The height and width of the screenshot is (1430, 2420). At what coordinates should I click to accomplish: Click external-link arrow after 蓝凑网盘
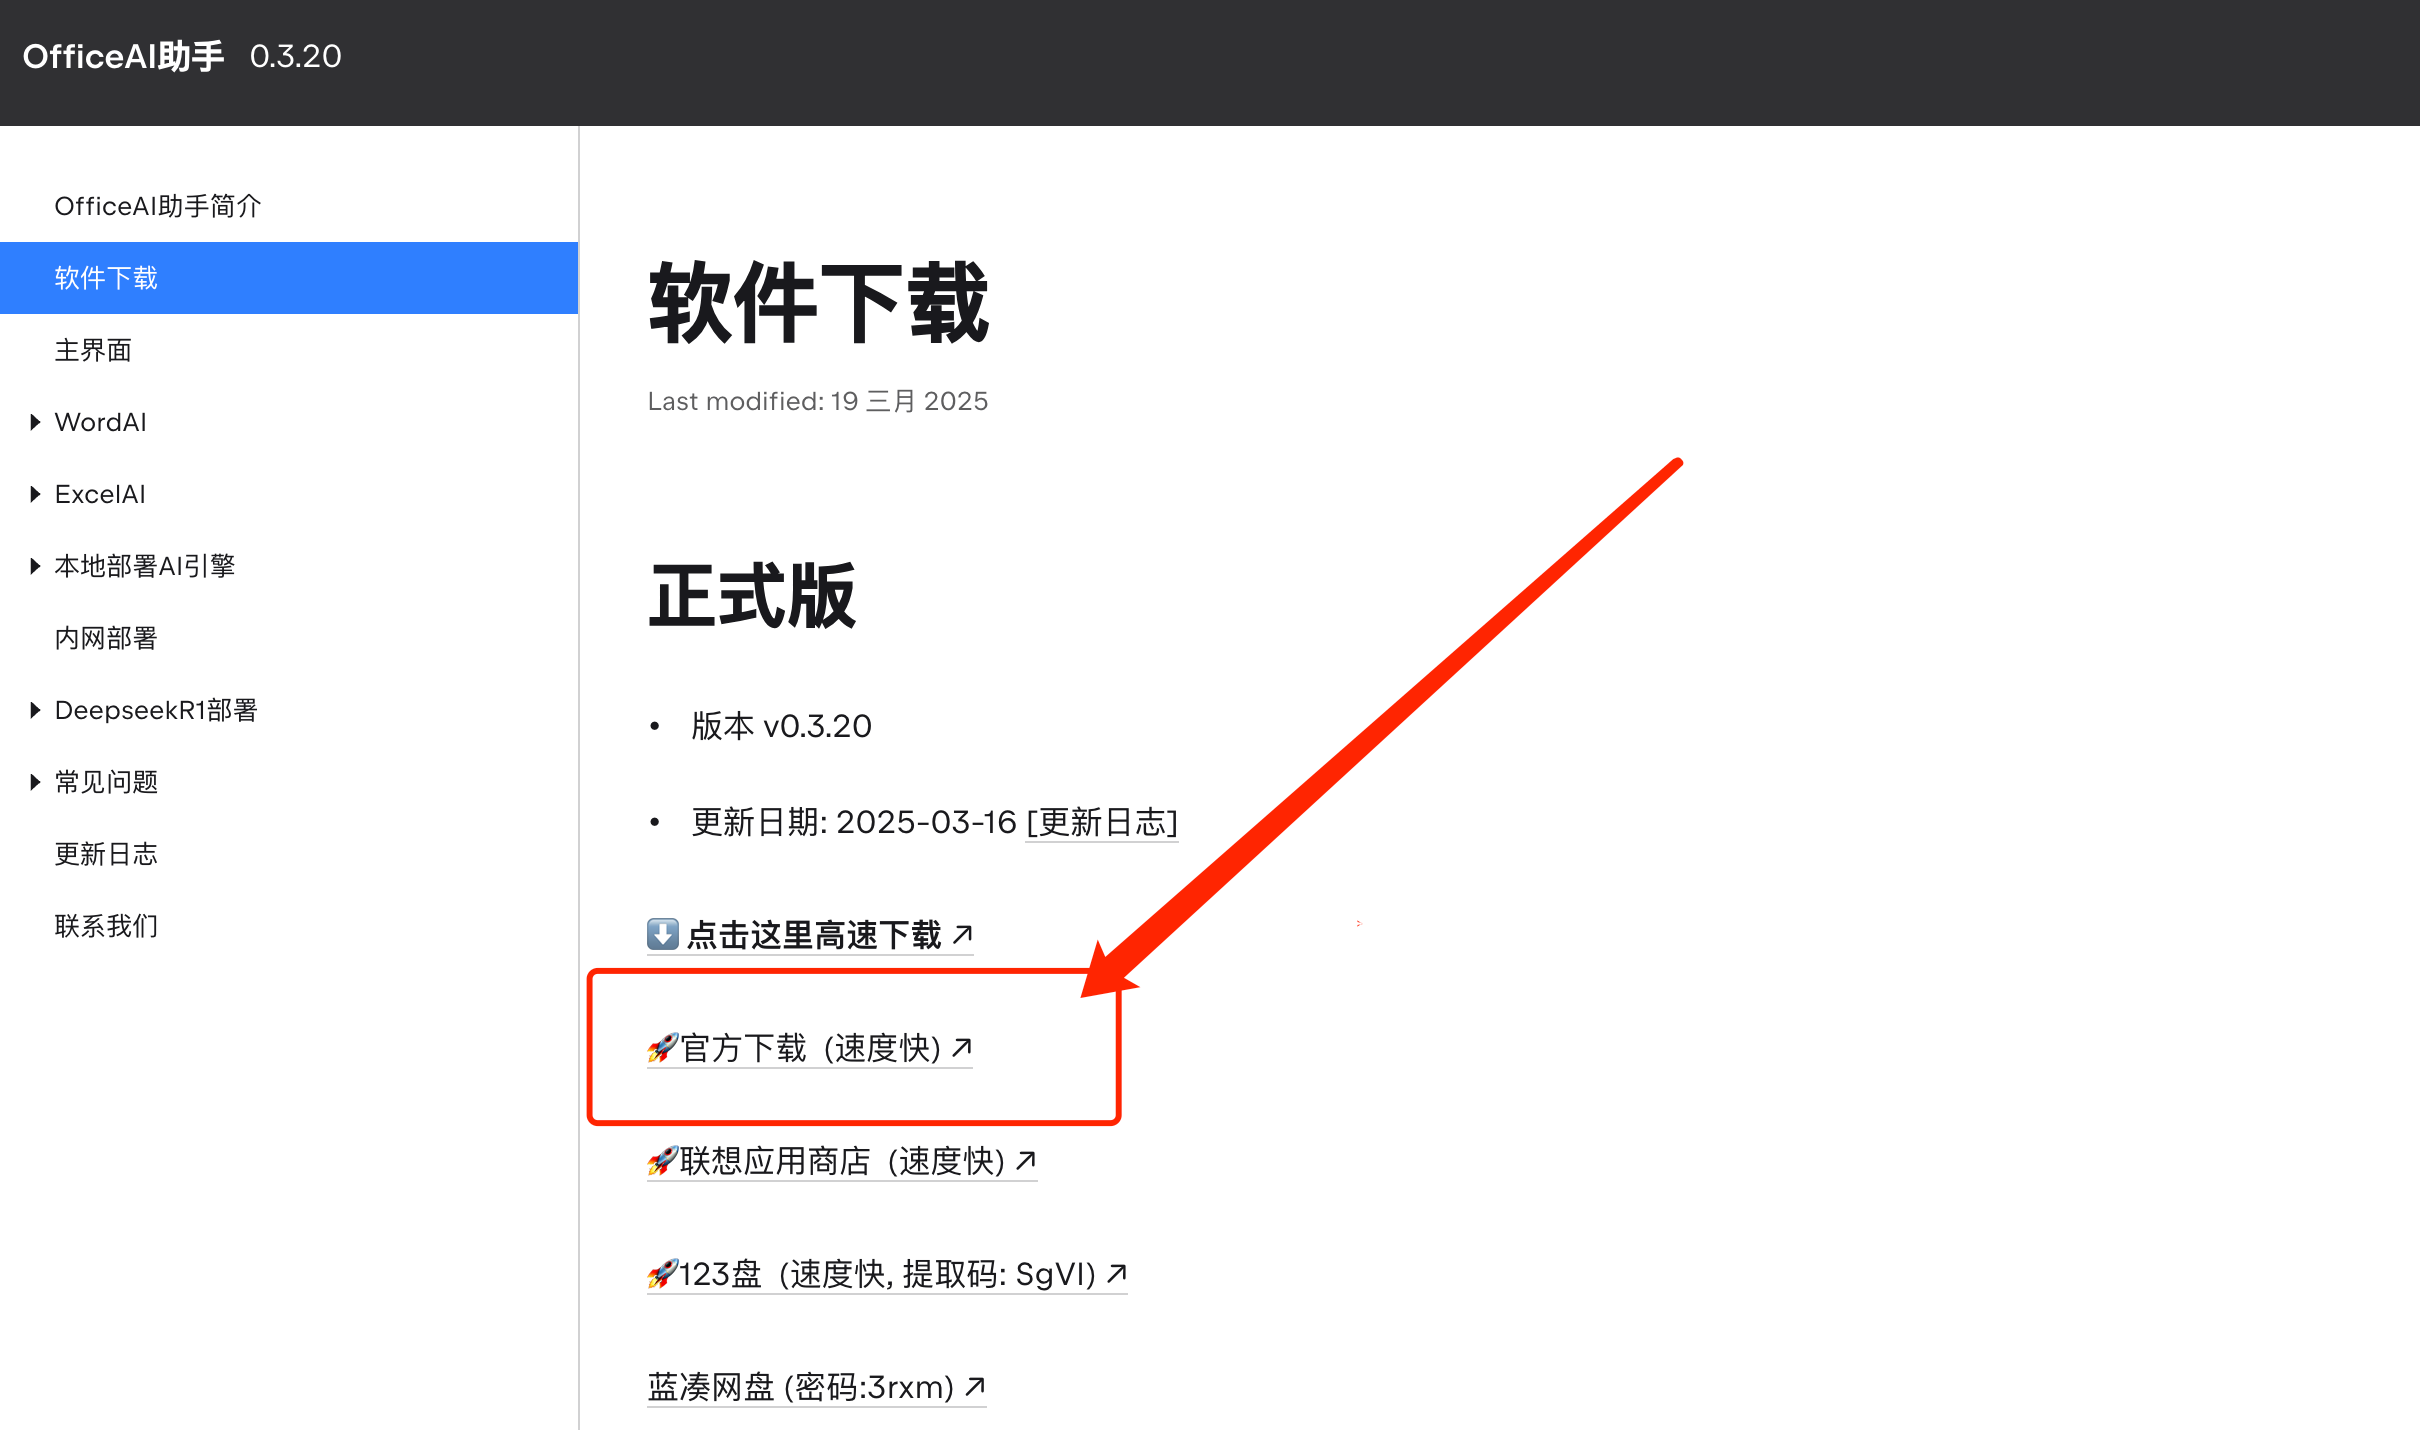click(x=975, y=1386)
